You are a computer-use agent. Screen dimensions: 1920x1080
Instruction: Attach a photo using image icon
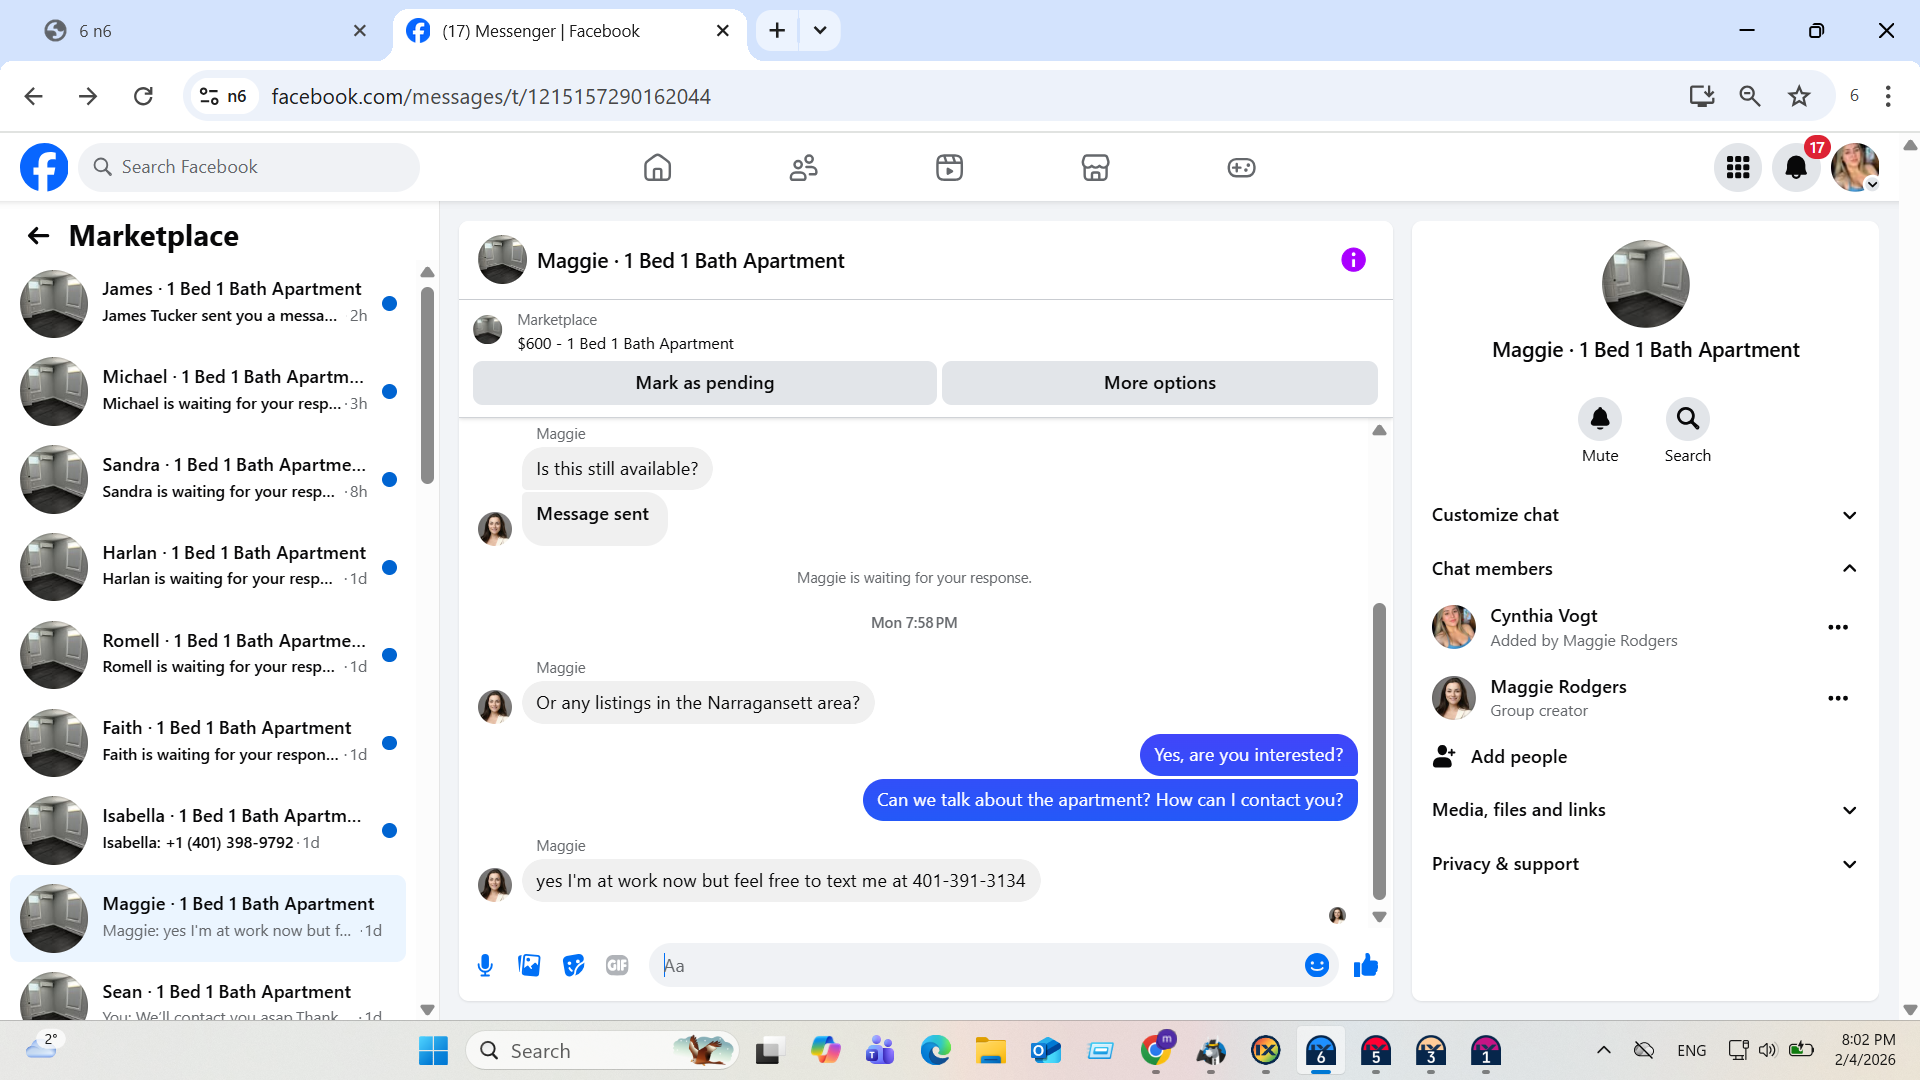pos(529,965)
